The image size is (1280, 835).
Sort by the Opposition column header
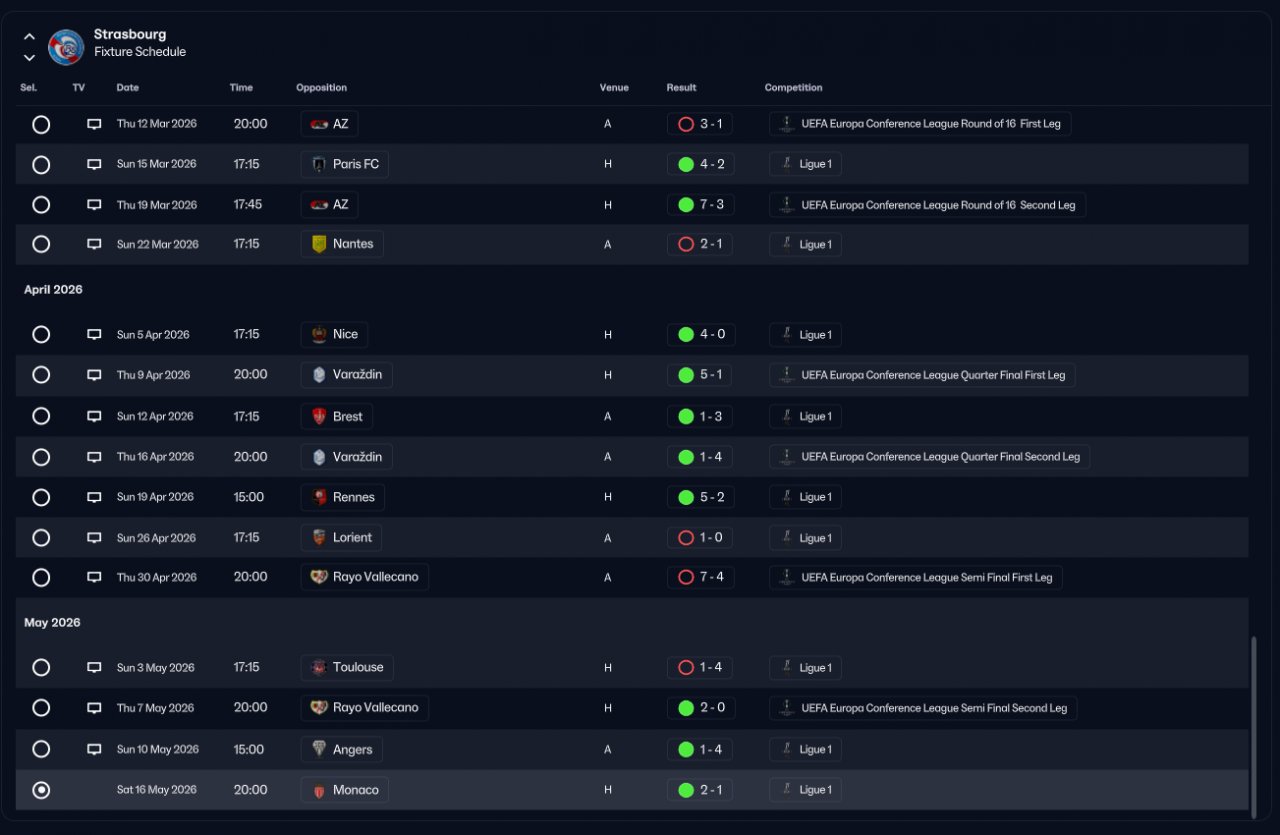(x=321, y=88)
